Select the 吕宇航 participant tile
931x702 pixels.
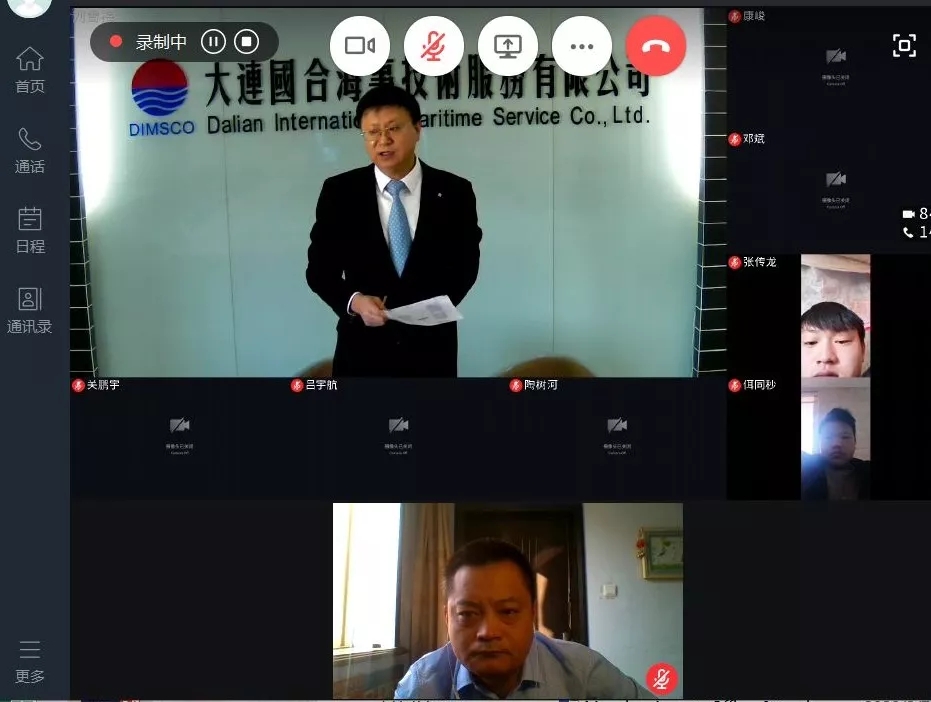[398, 439]
